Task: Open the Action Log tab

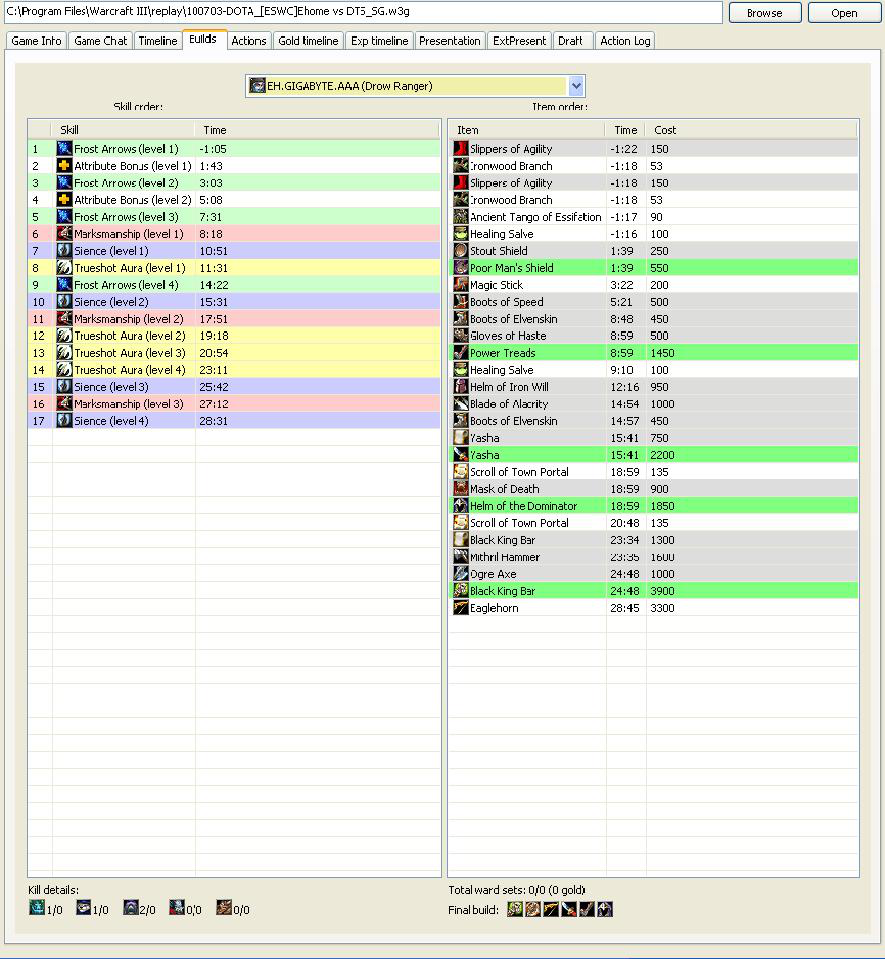Action: 625,41
